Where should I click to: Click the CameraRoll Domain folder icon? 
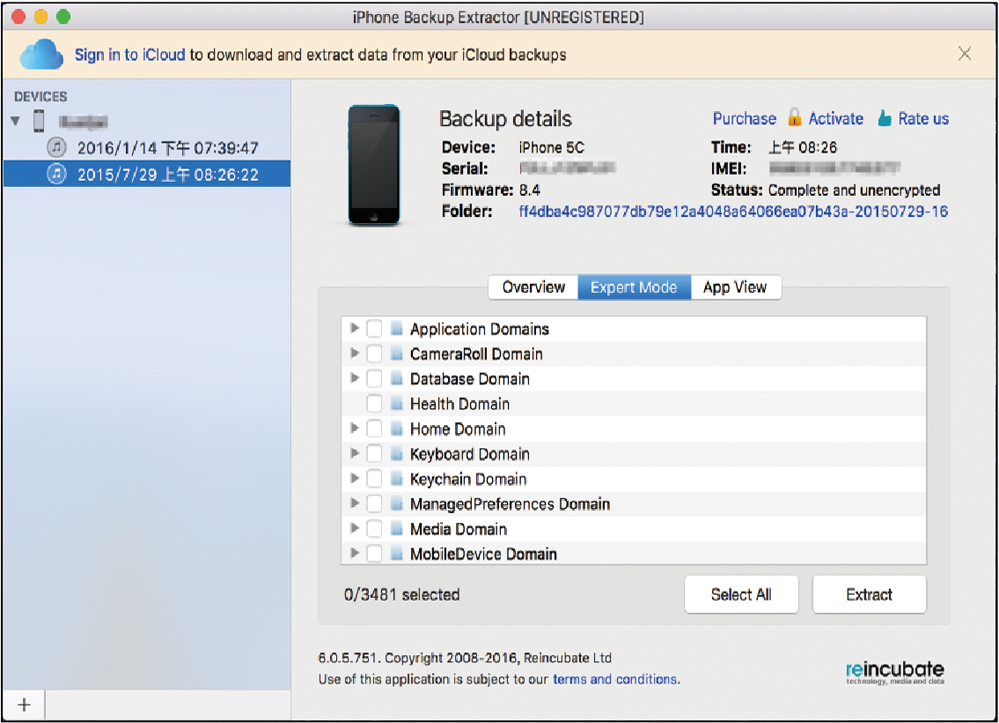pyautogui.click(x=396, y=354)
